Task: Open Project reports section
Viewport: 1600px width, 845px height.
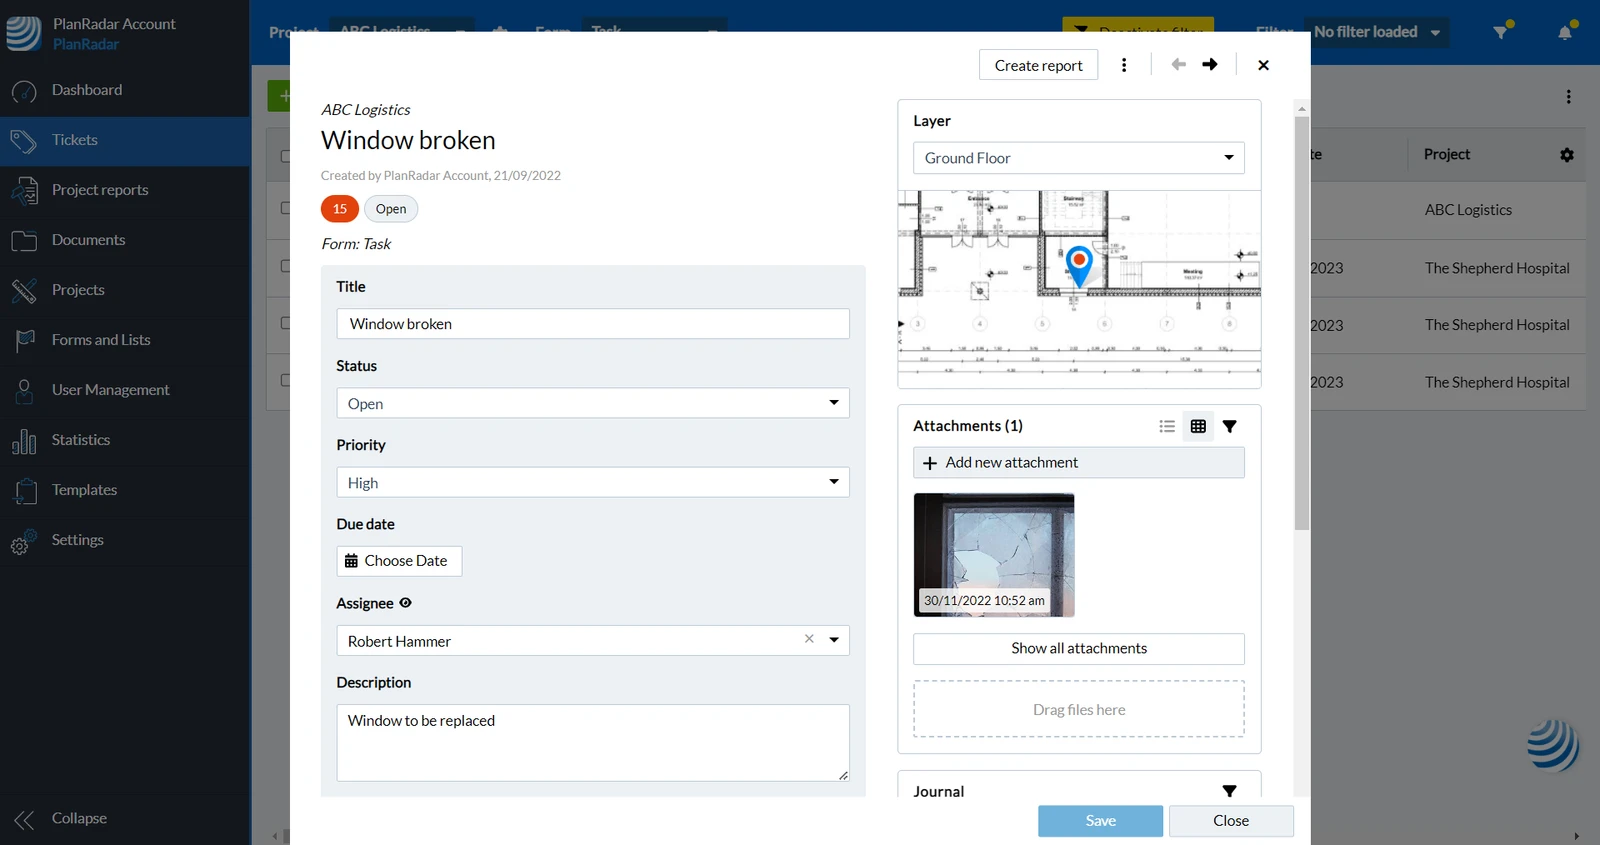Action: pyautogui.click(x=125, y=190)
